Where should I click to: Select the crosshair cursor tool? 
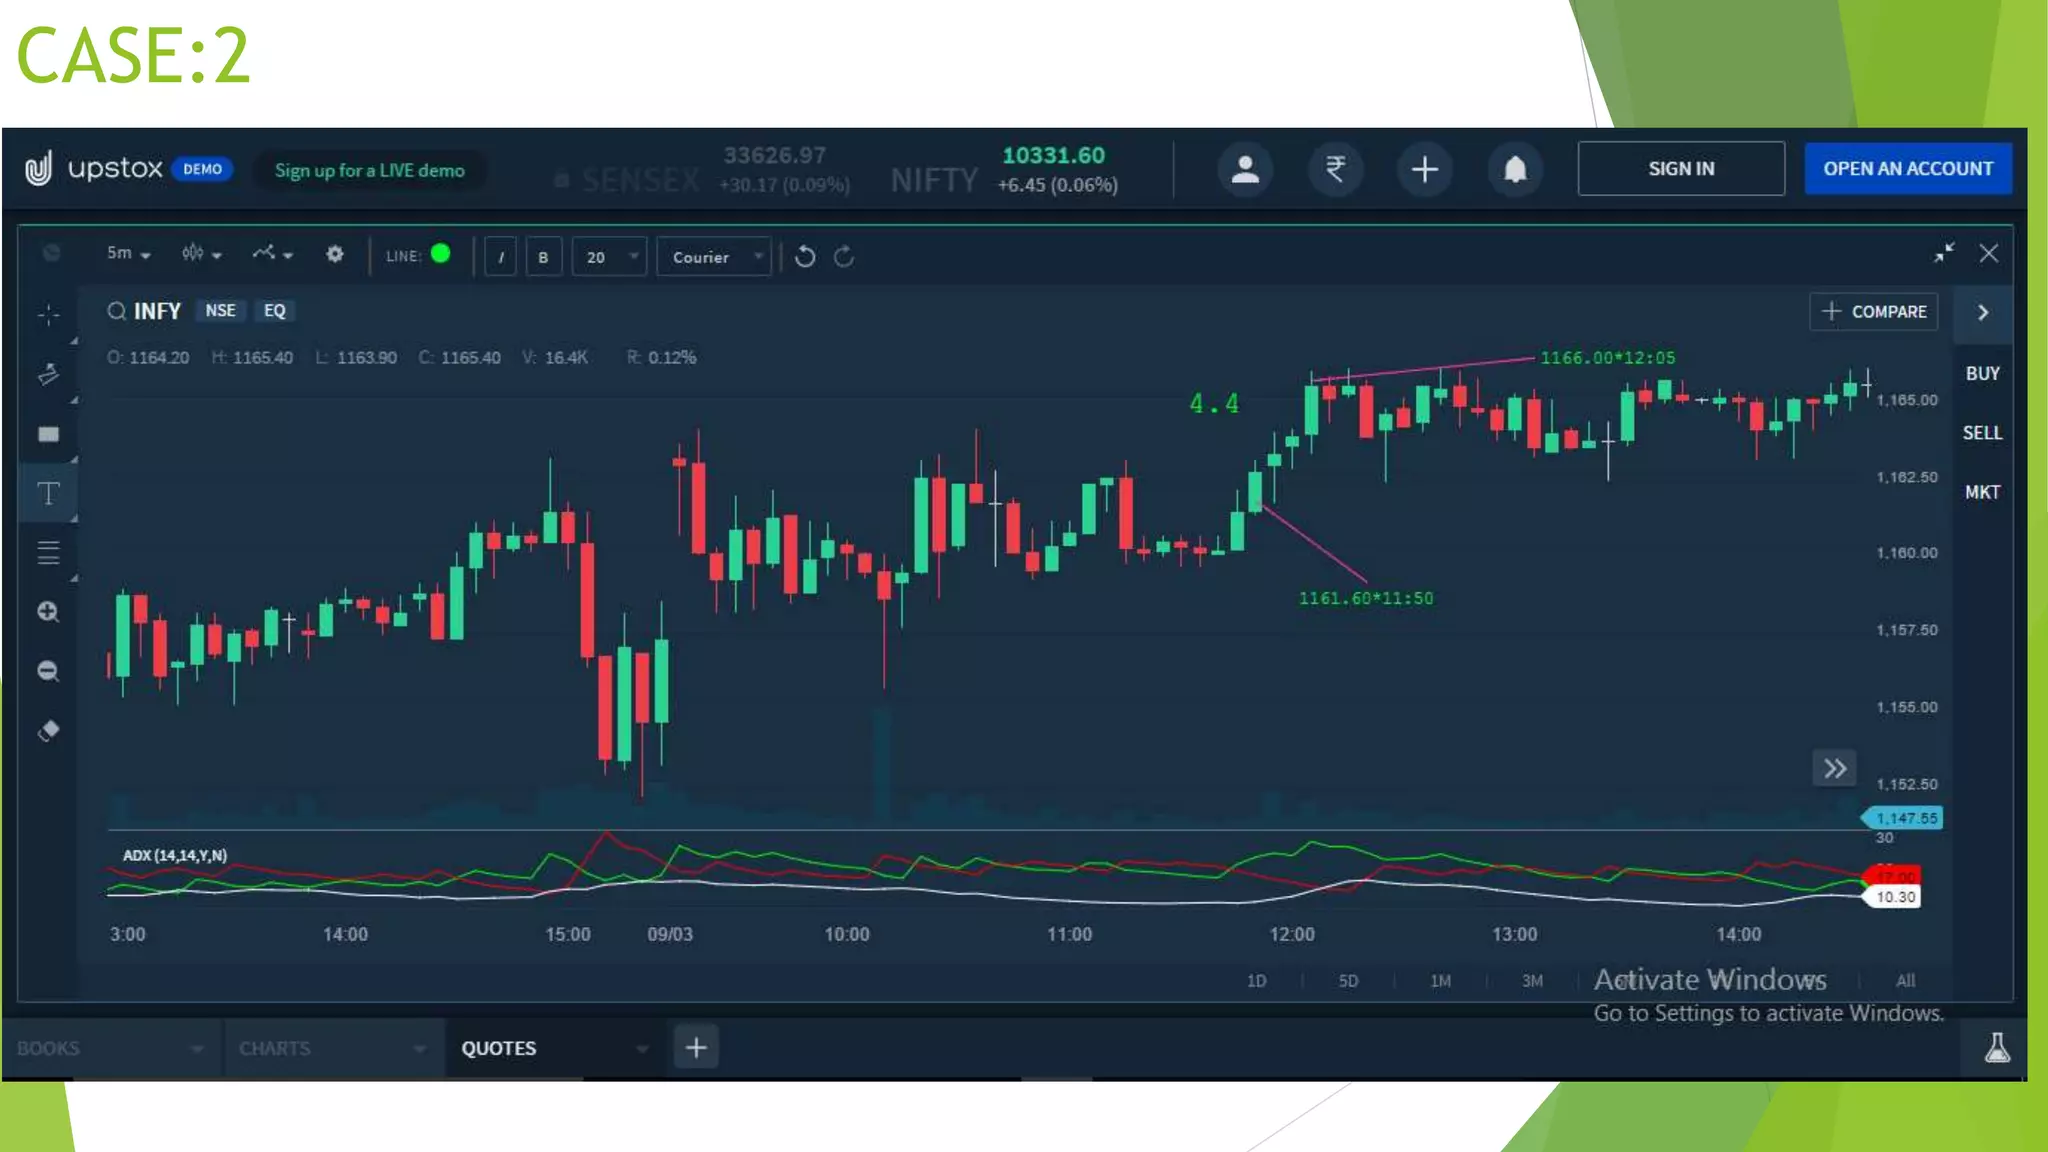tap(48, 315)
